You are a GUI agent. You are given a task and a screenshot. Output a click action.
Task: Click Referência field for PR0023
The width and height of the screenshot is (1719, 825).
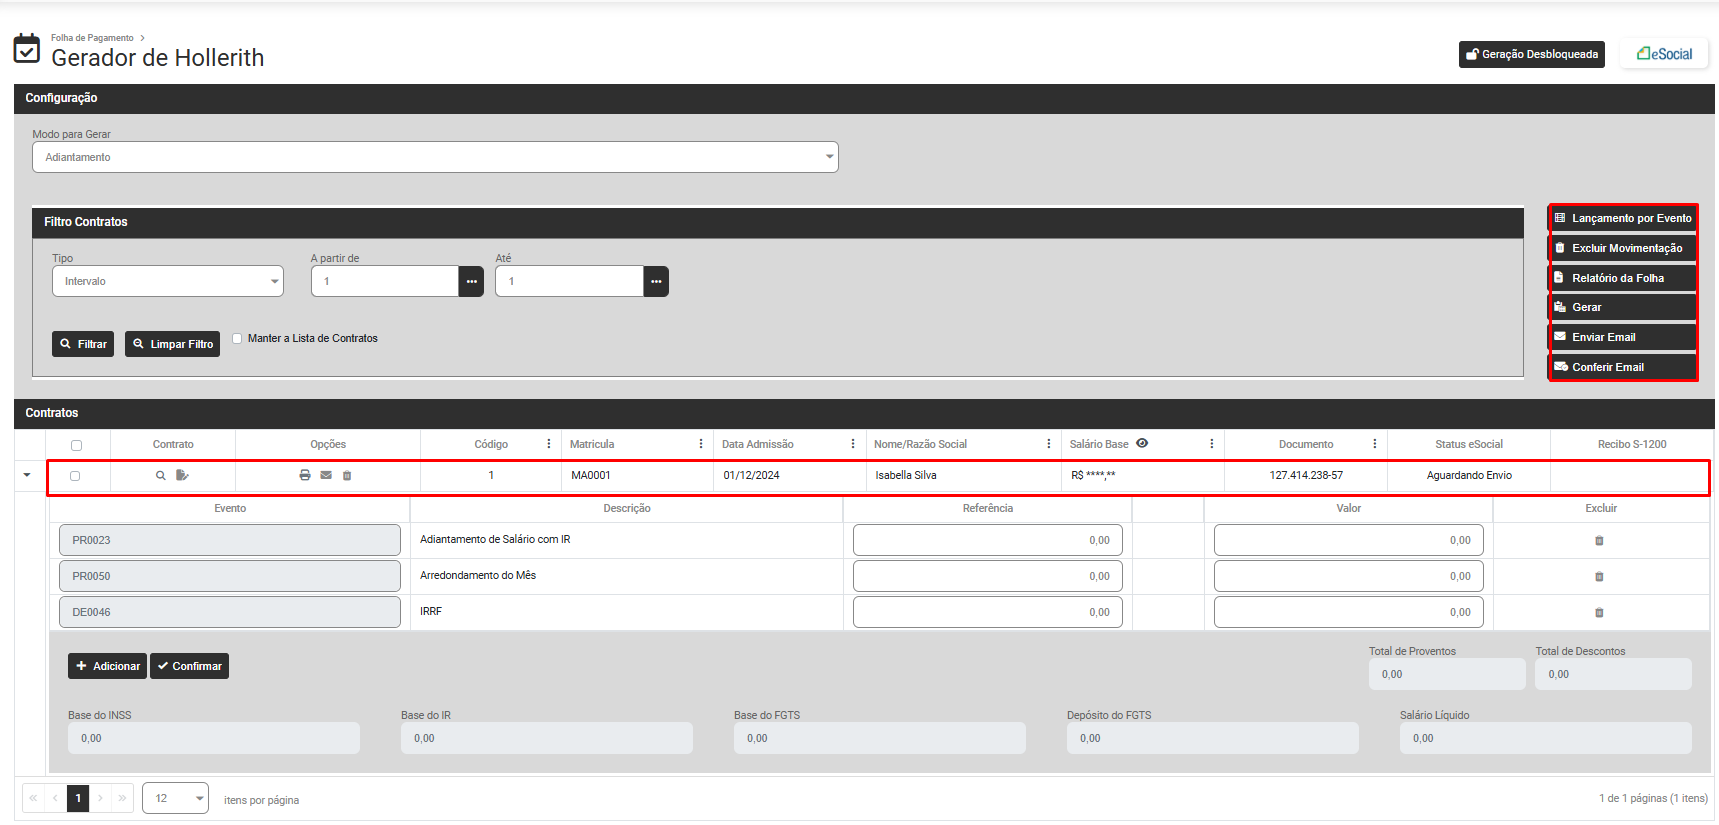pyautogui.click(x=988, y=540)
